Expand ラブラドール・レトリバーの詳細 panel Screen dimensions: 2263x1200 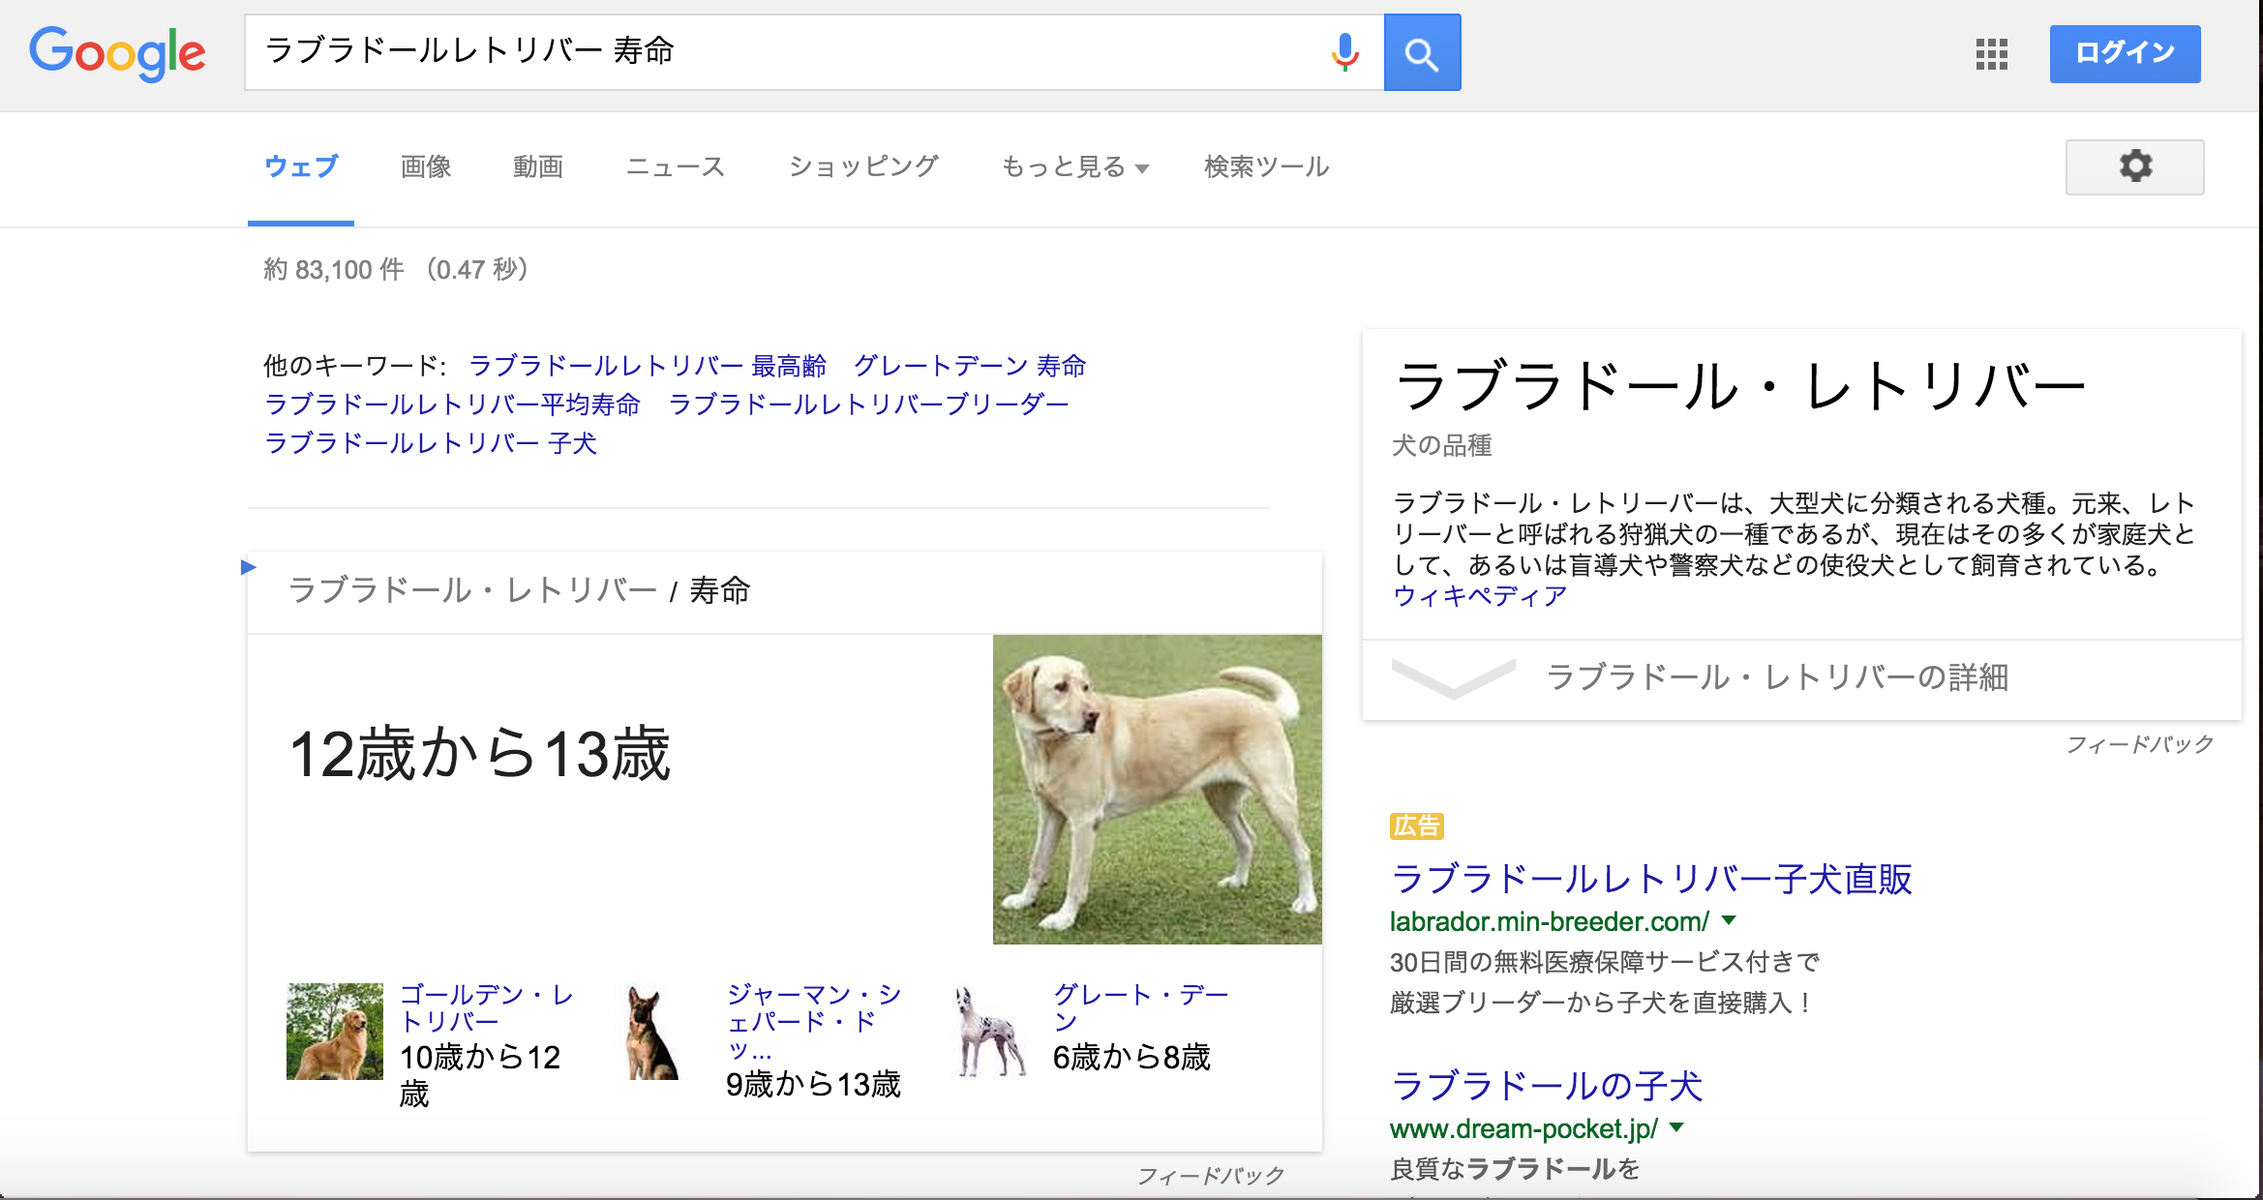(1776, 678)
